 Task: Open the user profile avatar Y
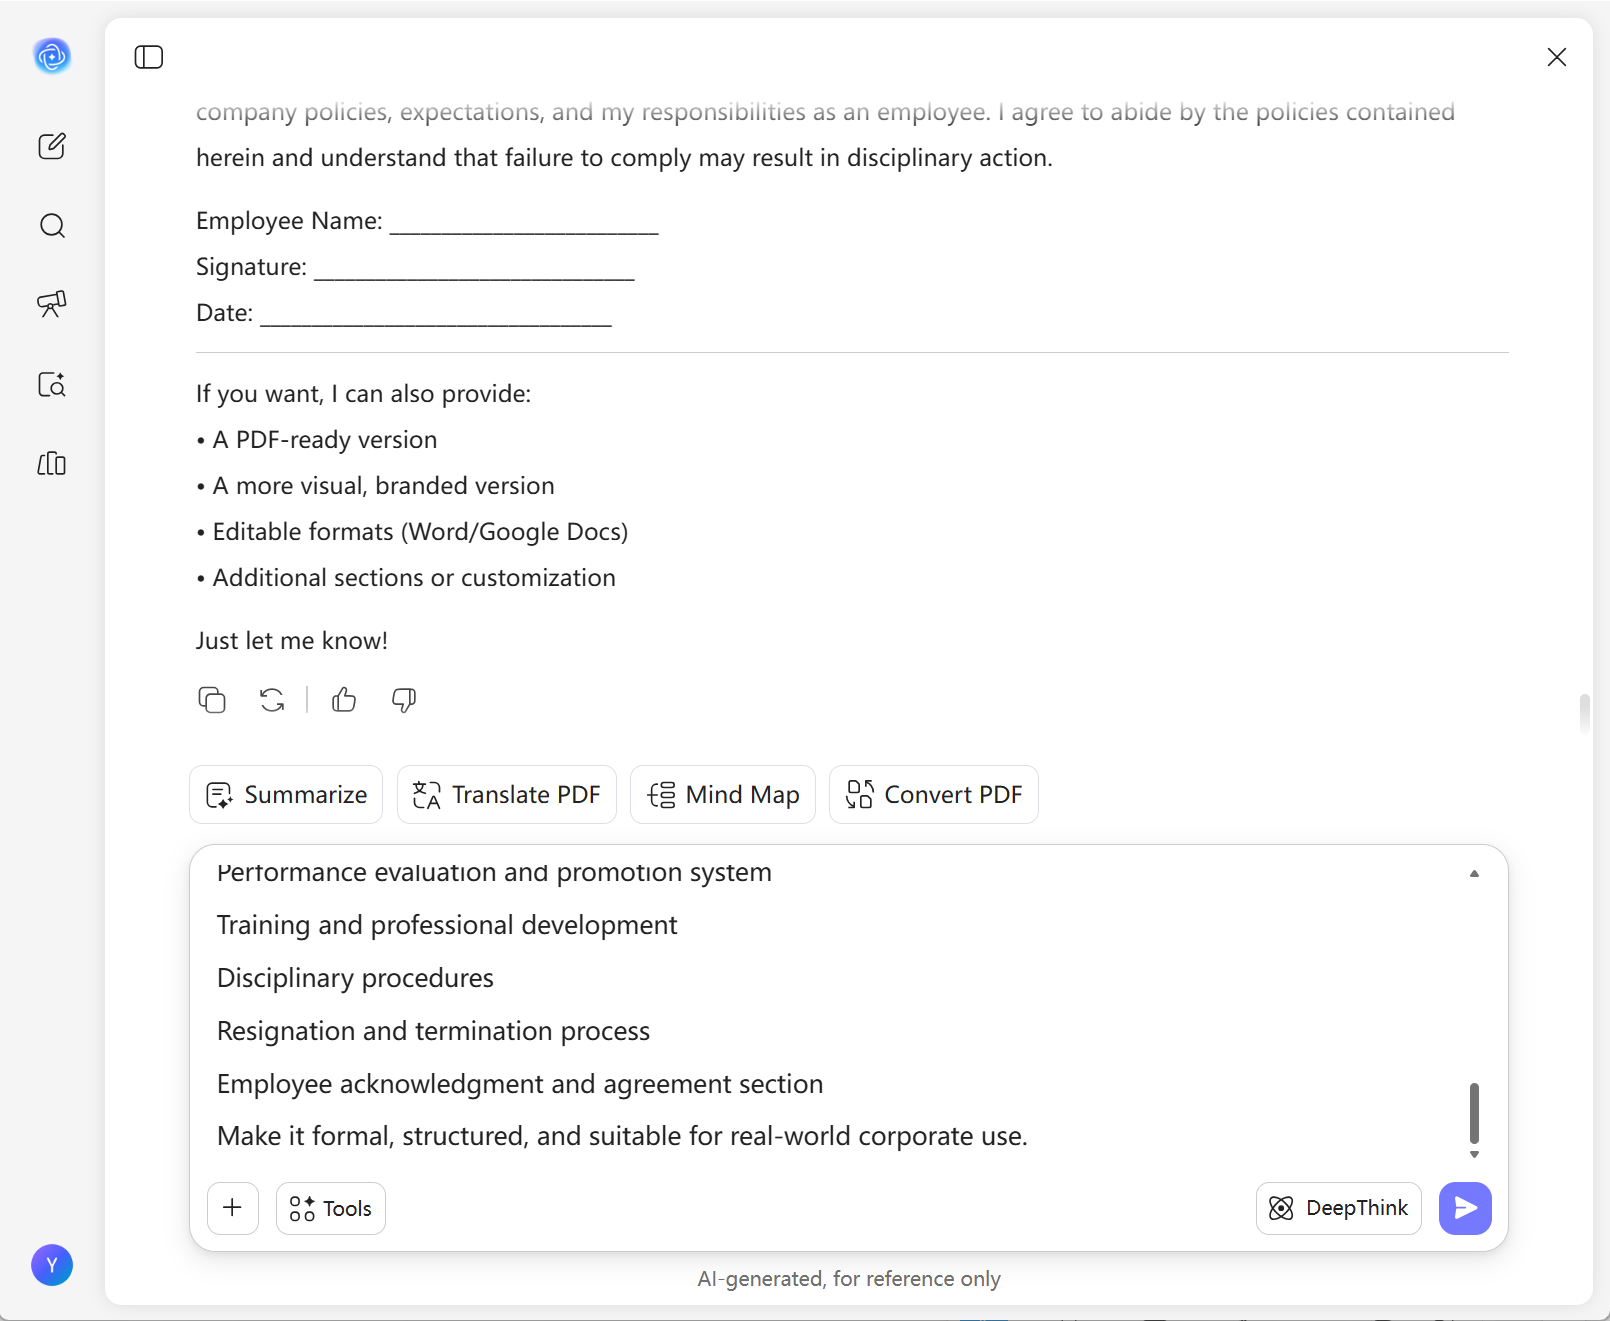point(52,1265)
